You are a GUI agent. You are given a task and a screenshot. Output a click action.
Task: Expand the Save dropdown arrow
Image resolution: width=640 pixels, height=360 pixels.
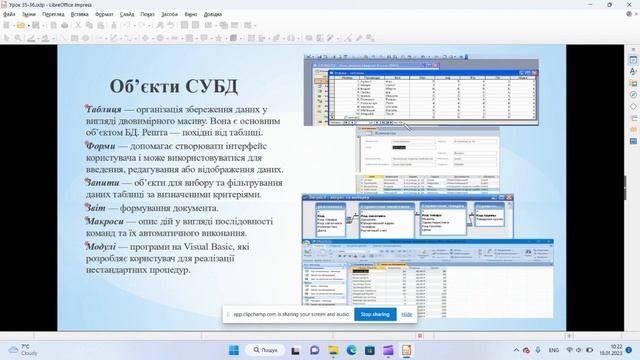pyautogui.click(x=43, y=26)
